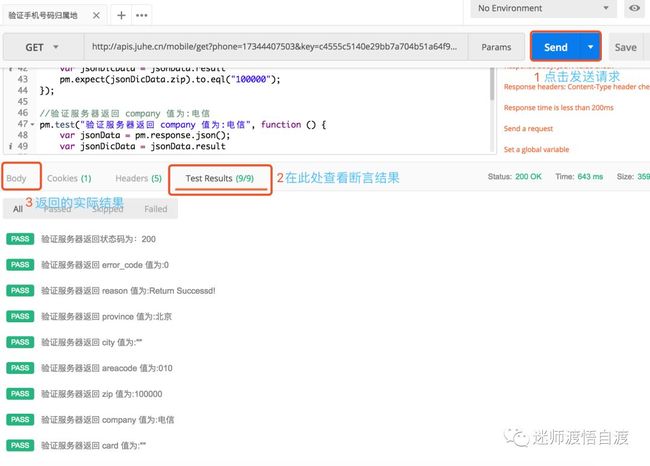
Task: Click the script editor vertical scrollbar
Action: click(x=492, y=84)
